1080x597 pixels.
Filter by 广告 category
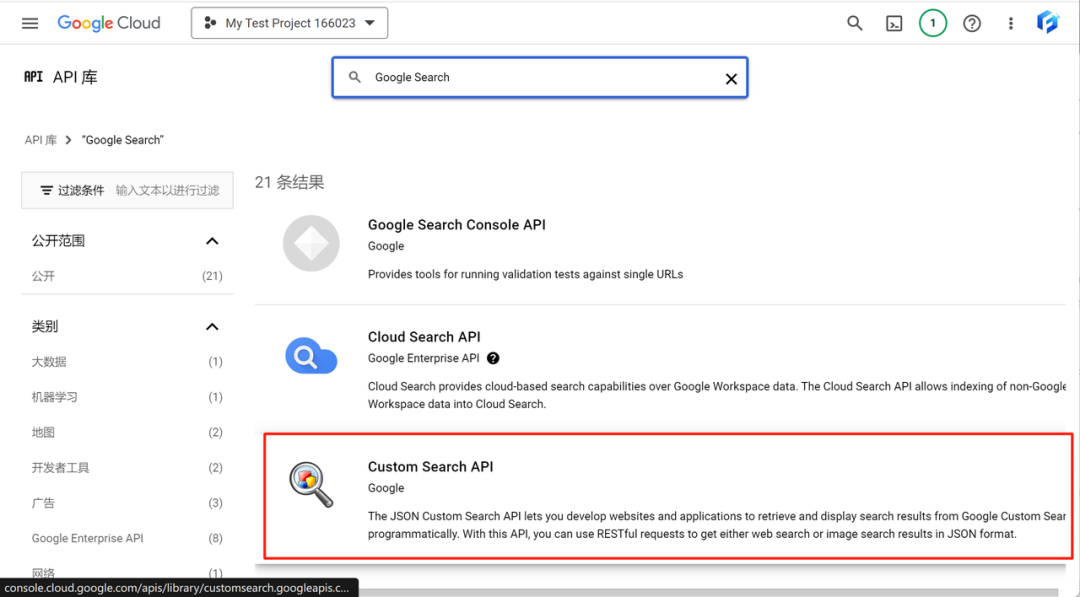127,503
